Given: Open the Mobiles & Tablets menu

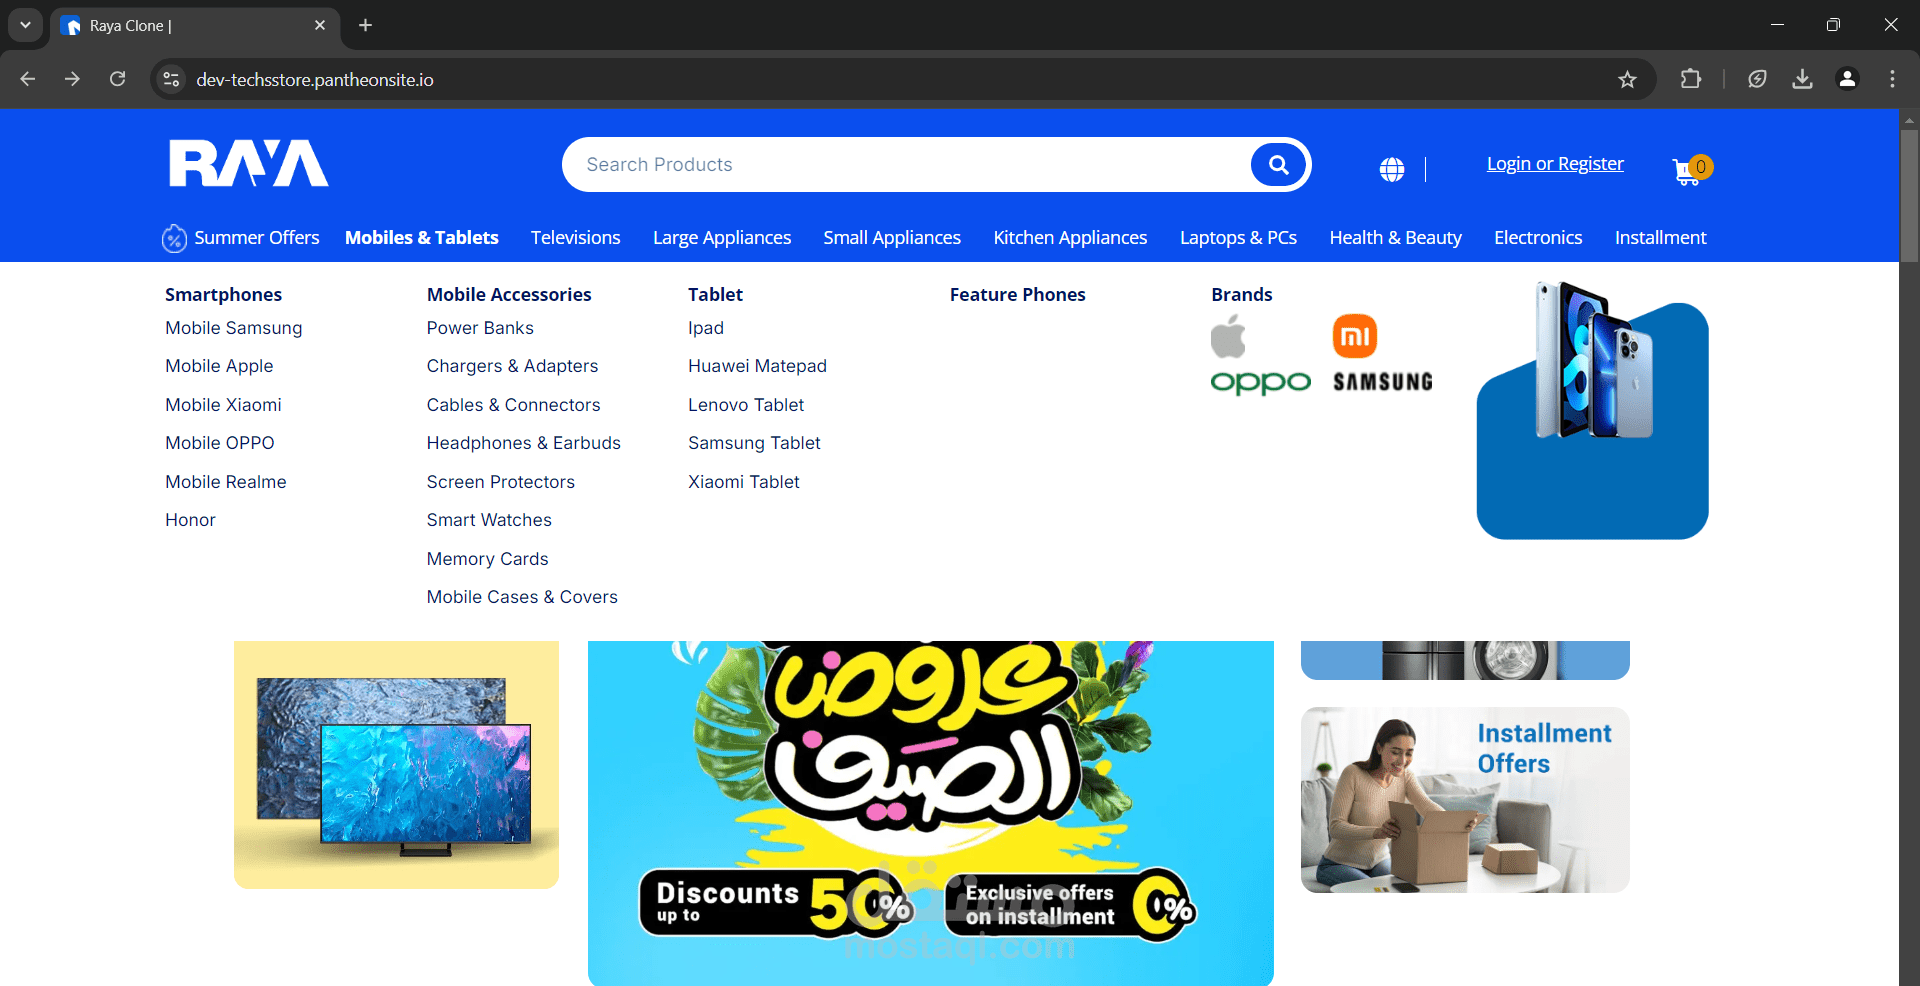Looking at the screenshot, I should [422, 238].
